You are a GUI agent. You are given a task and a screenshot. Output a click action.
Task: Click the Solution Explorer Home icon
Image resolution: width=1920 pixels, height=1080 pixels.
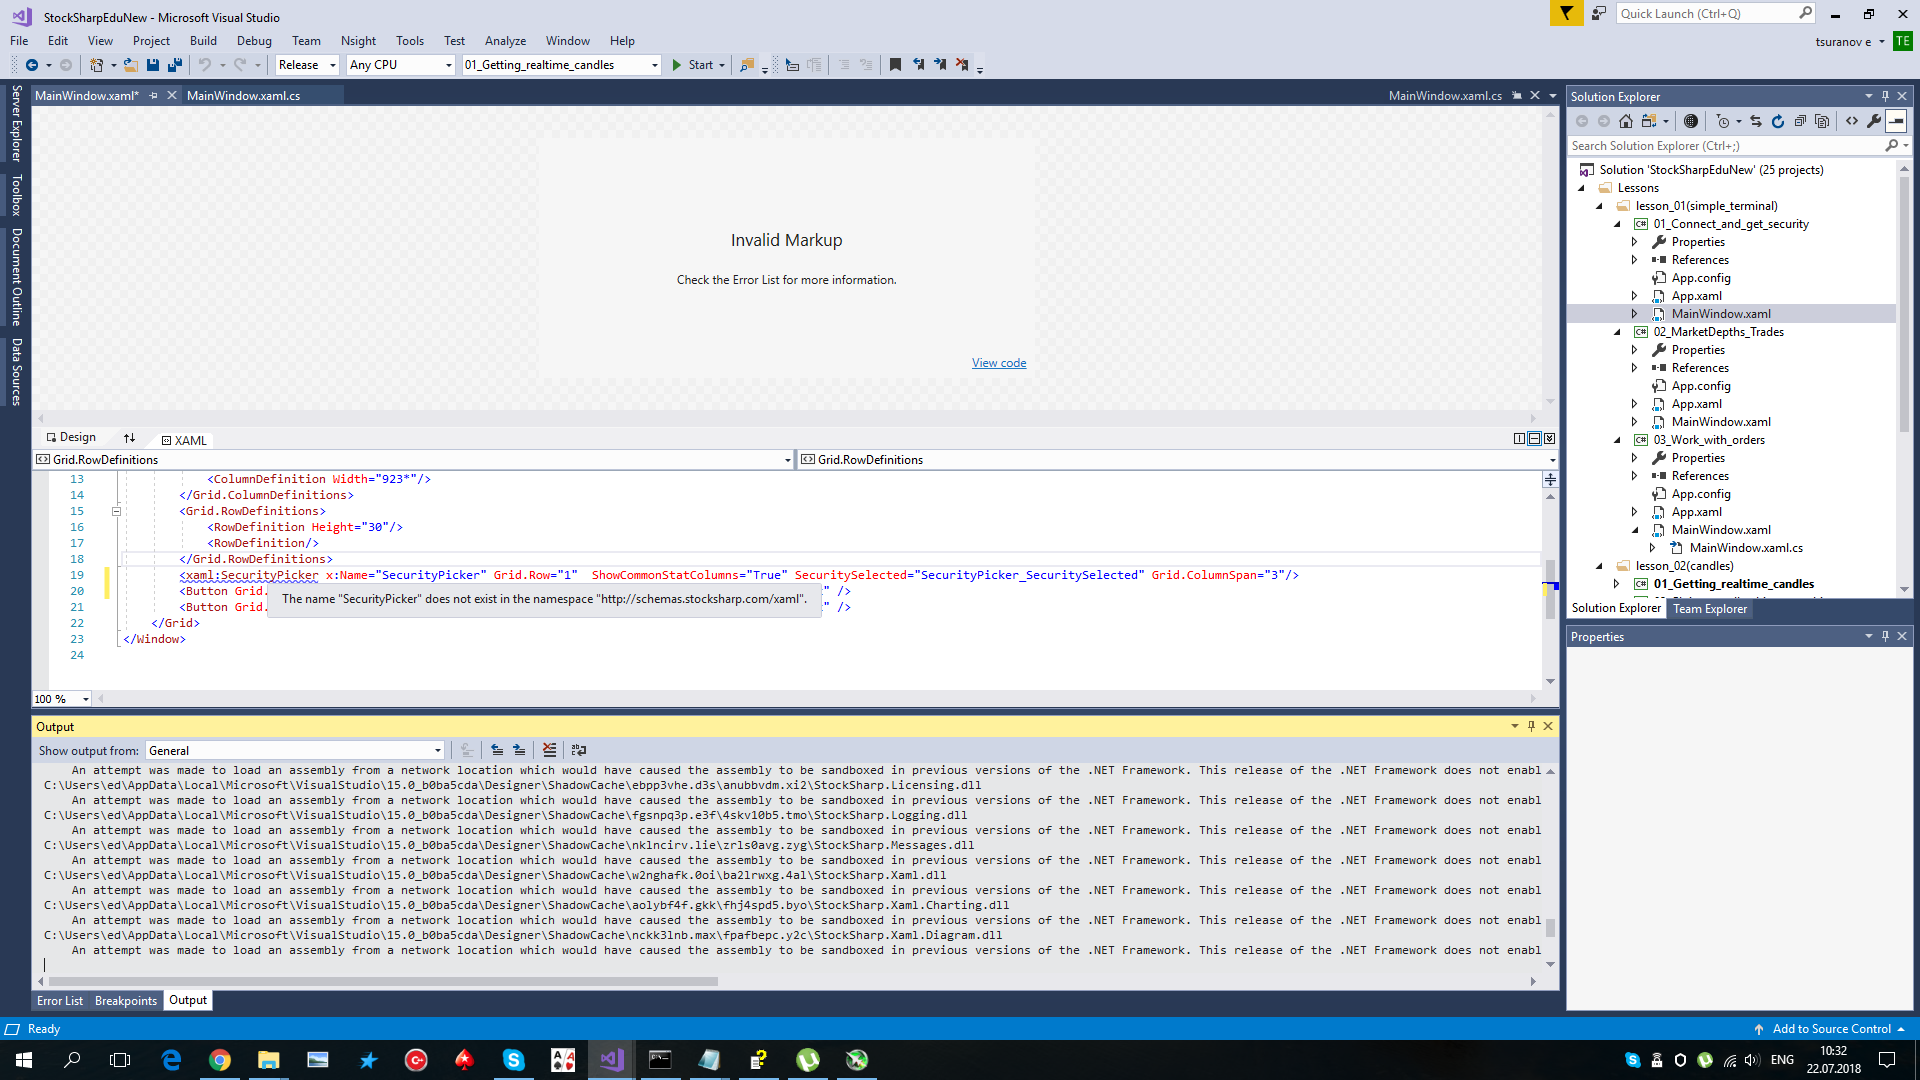pos(1626,121)
